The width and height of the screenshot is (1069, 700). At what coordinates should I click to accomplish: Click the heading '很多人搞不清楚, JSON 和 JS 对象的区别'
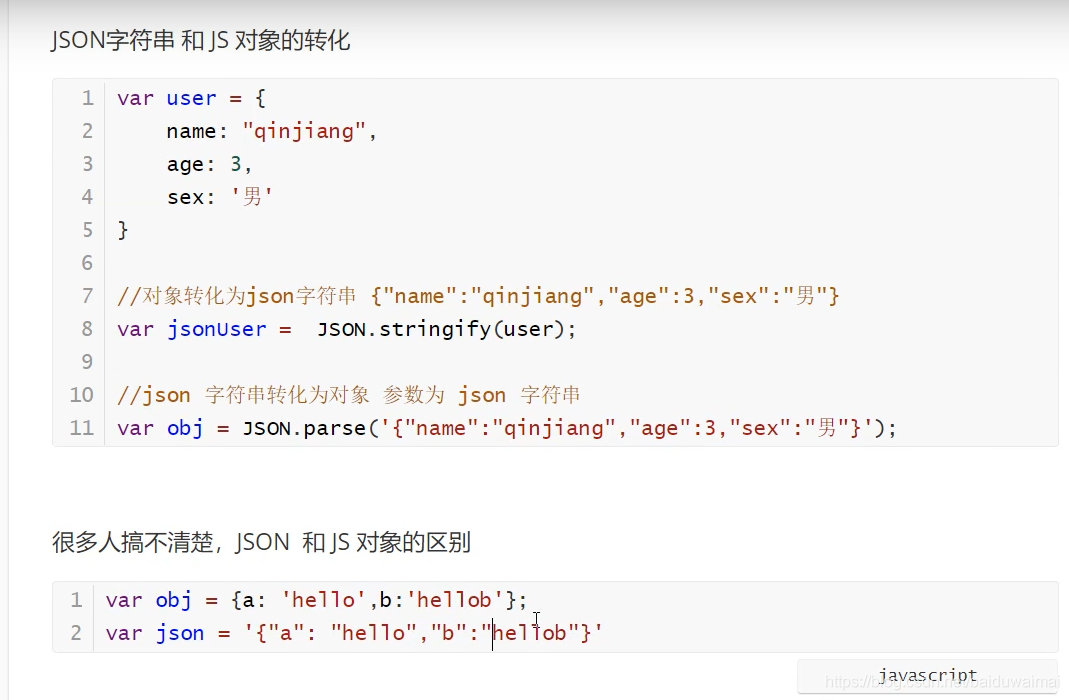tap(262, 543)
